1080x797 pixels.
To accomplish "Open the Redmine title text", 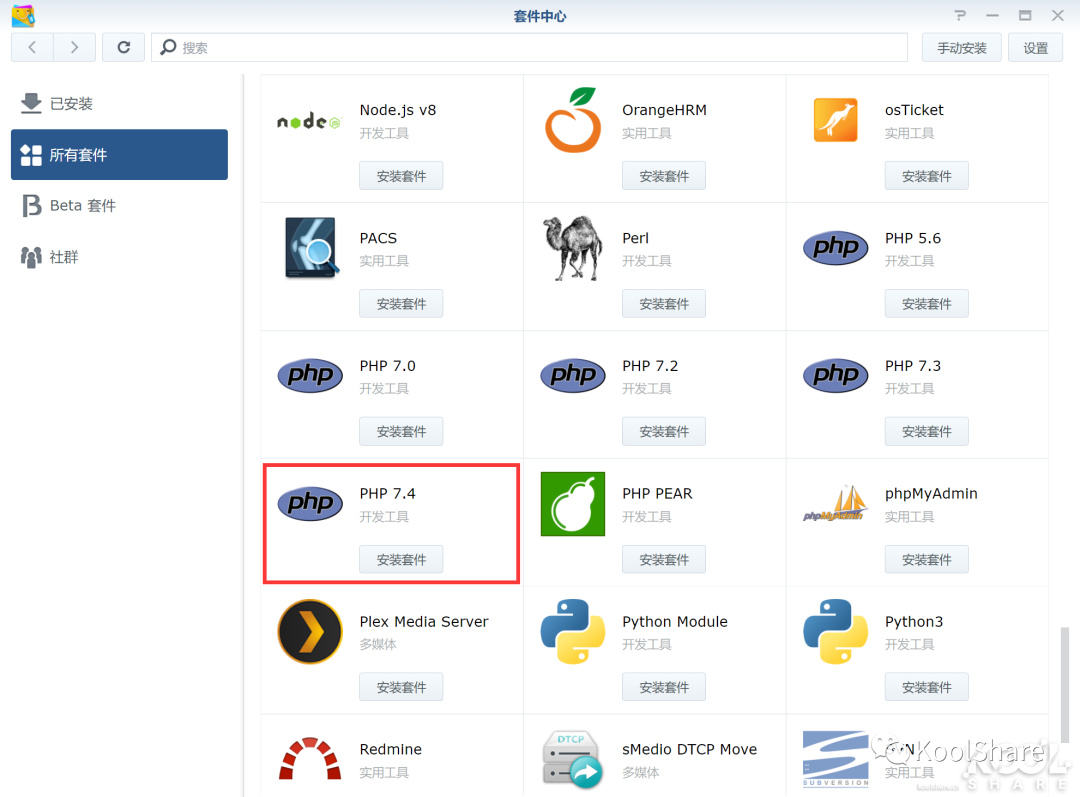I will click(x=391, y=749).
